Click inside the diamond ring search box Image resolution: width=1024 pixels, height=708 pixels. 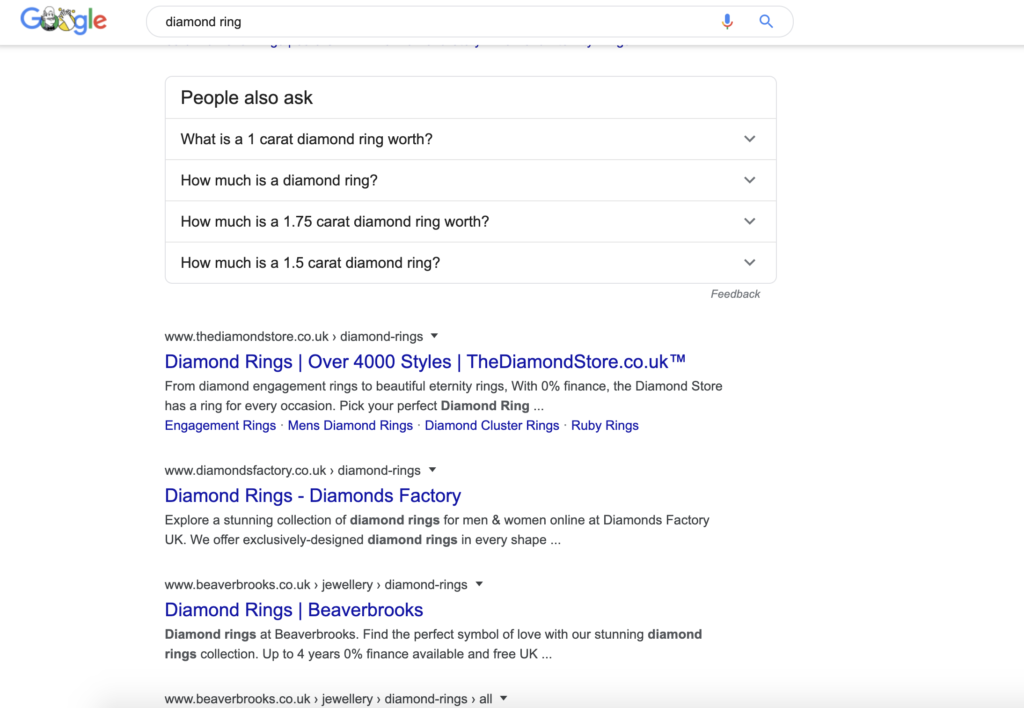(x=431, y=22)
